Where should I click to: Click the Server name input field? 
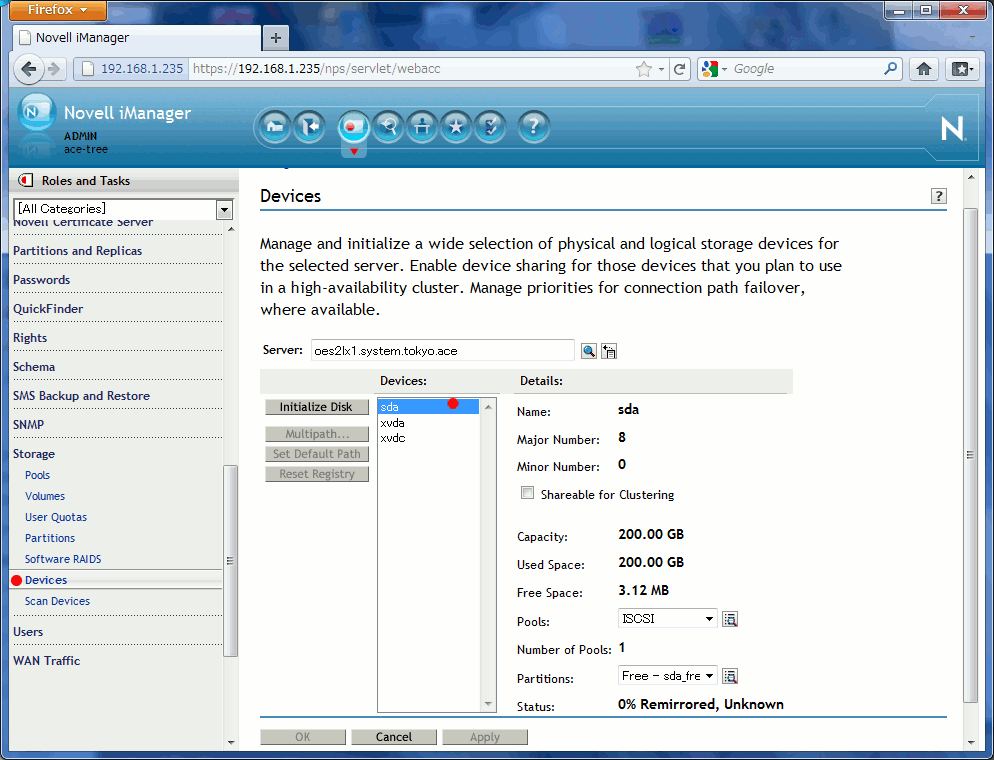(x=442, y=351)
